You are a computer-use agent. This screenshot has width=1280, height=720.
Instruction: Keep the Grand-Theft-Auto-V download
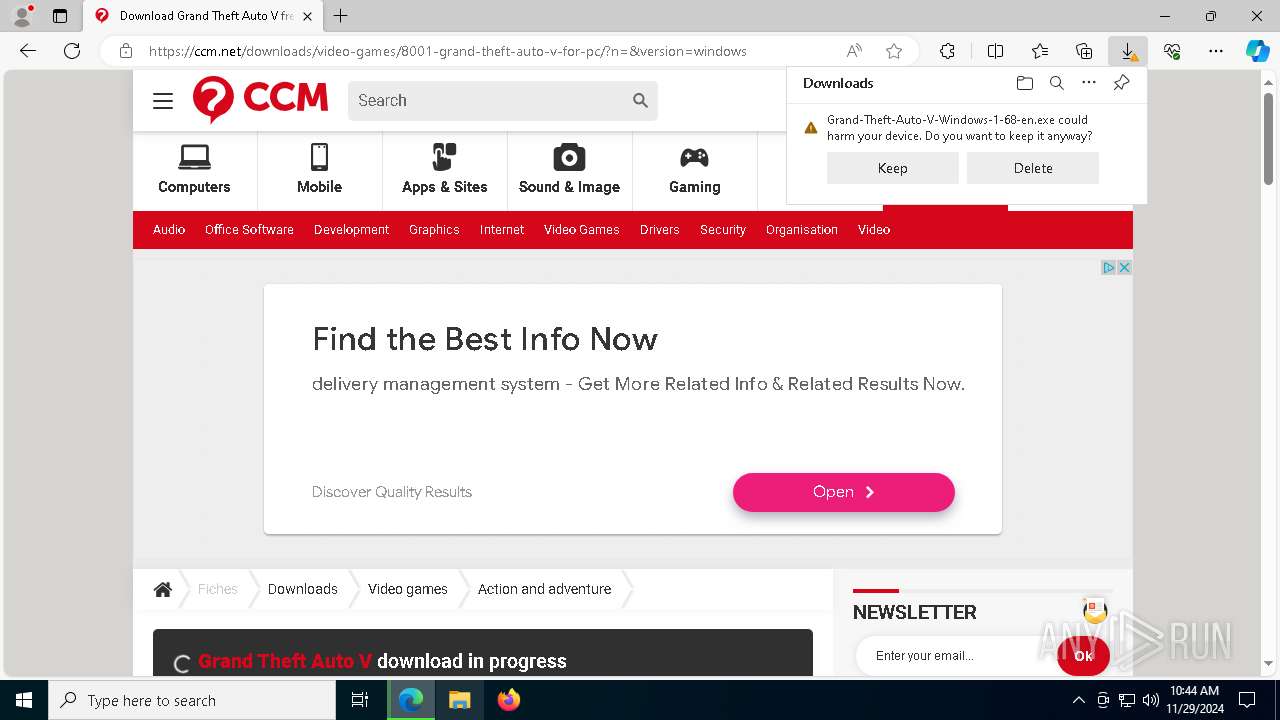[x=892, y=168]
